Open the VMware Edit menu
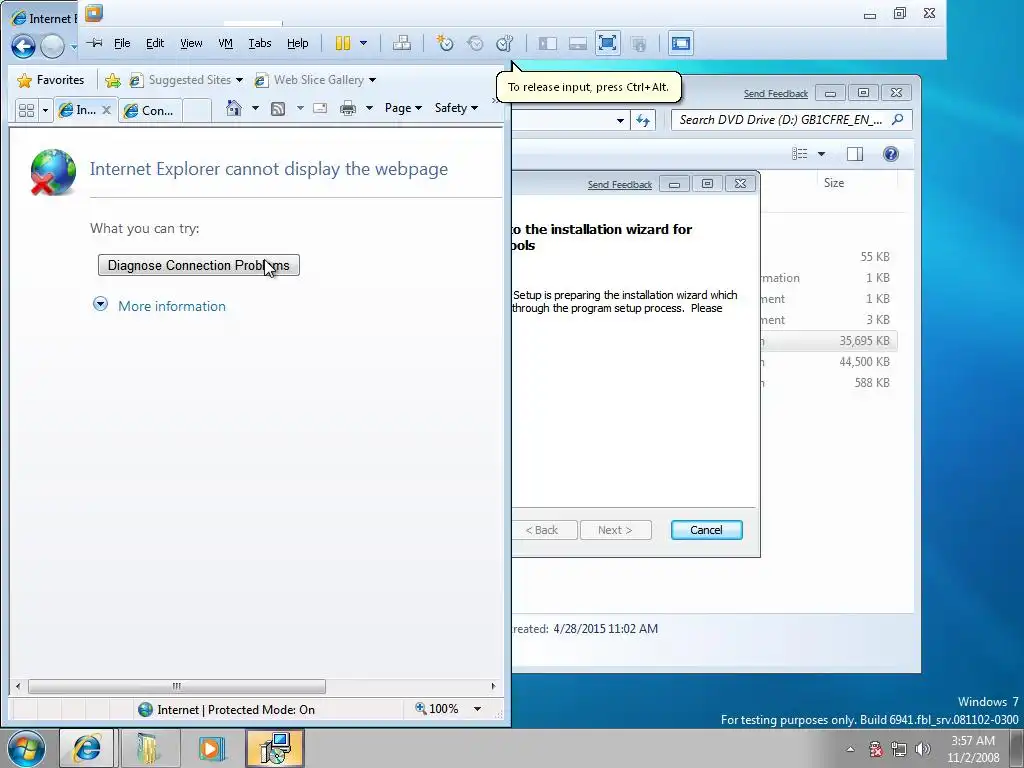Image resolution: width=1024 pixels, height=768 pixels. point(155,43)
